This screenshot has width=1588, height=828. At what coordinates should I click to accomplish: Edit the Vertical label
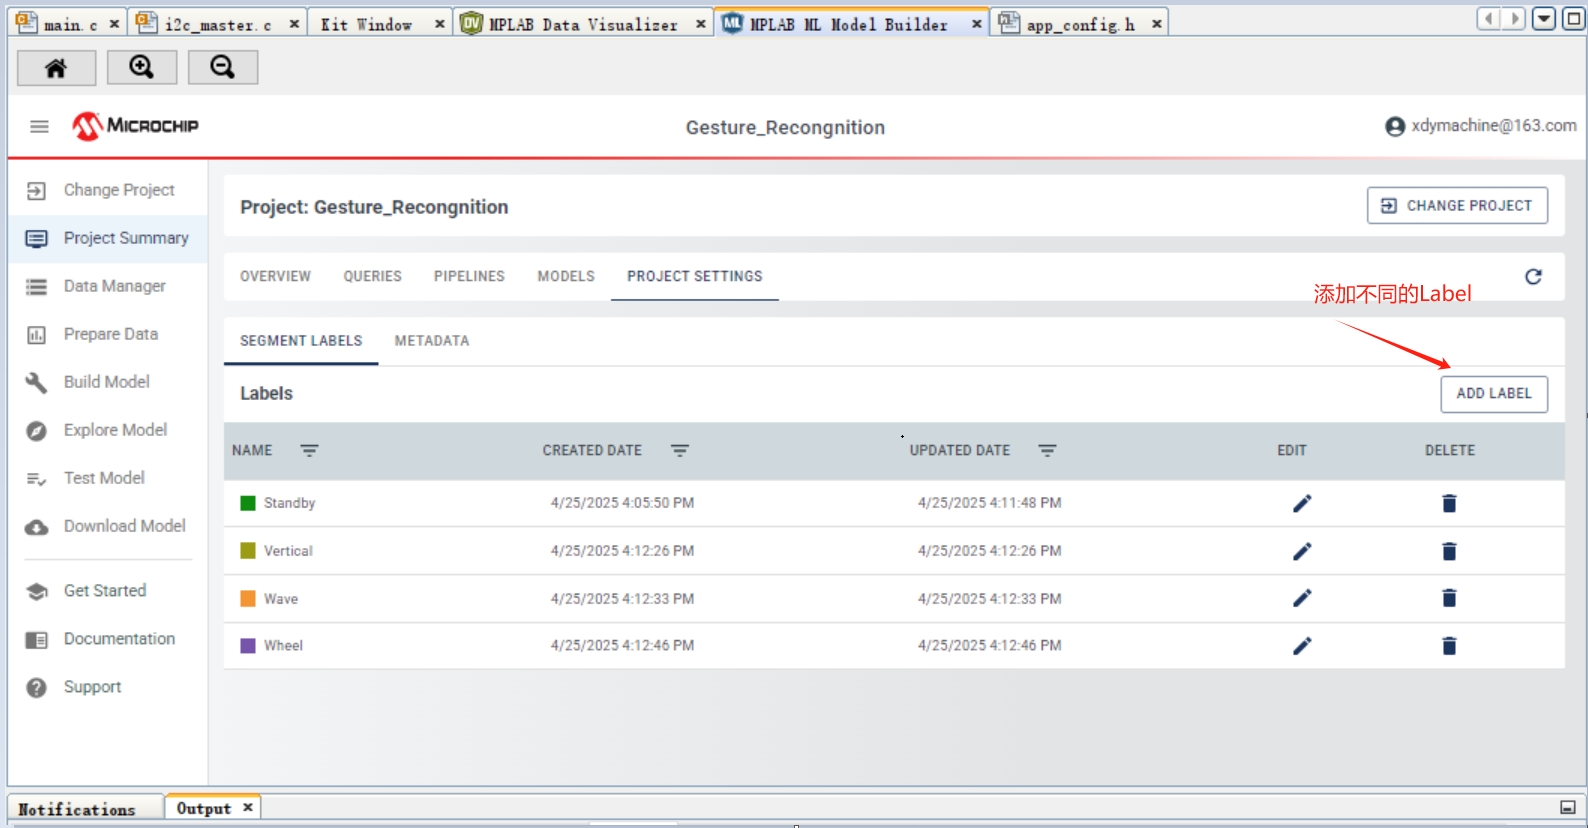tap(1302, 551)
